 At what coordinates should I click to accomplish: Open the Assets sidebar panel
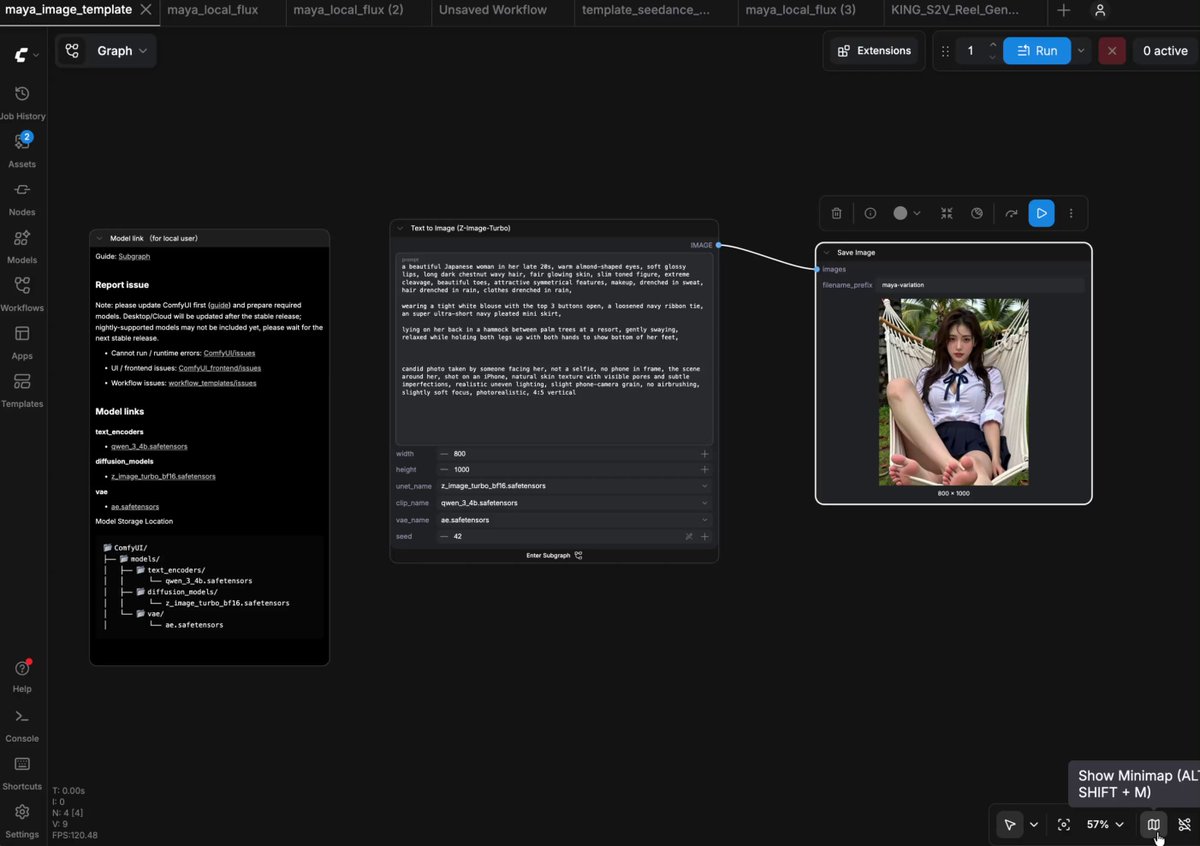22,150
